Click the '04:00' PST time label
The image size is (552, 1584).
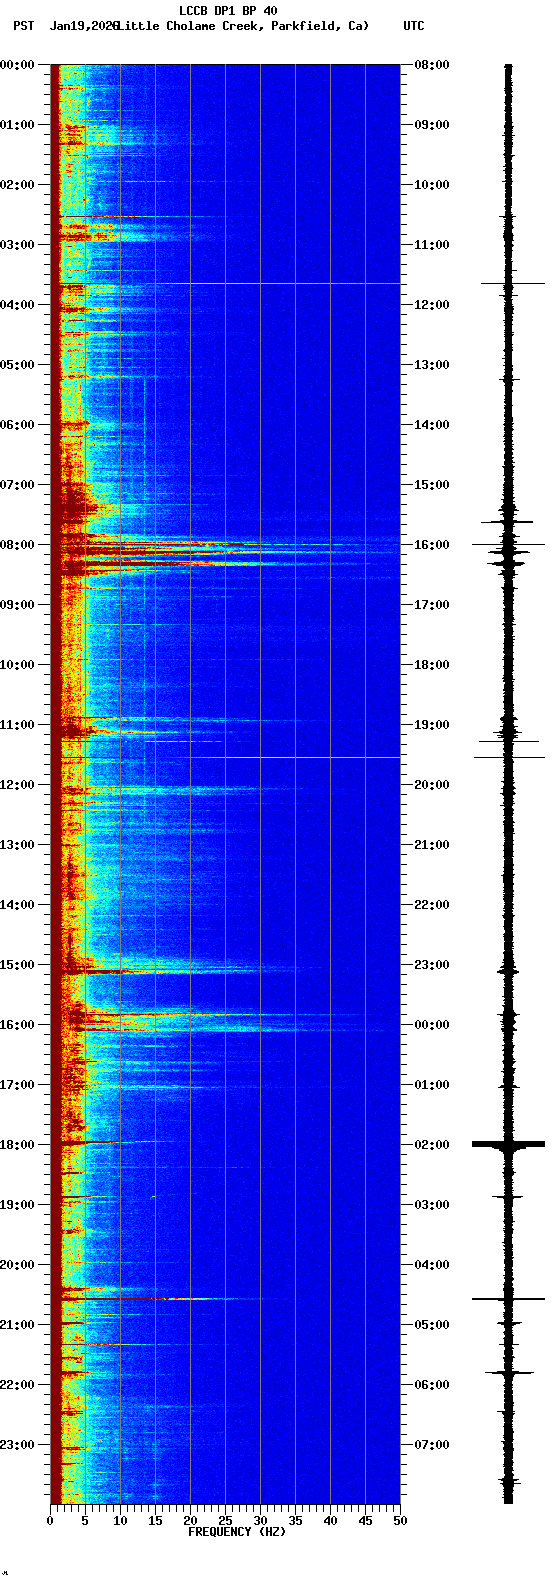pos(17,305)
